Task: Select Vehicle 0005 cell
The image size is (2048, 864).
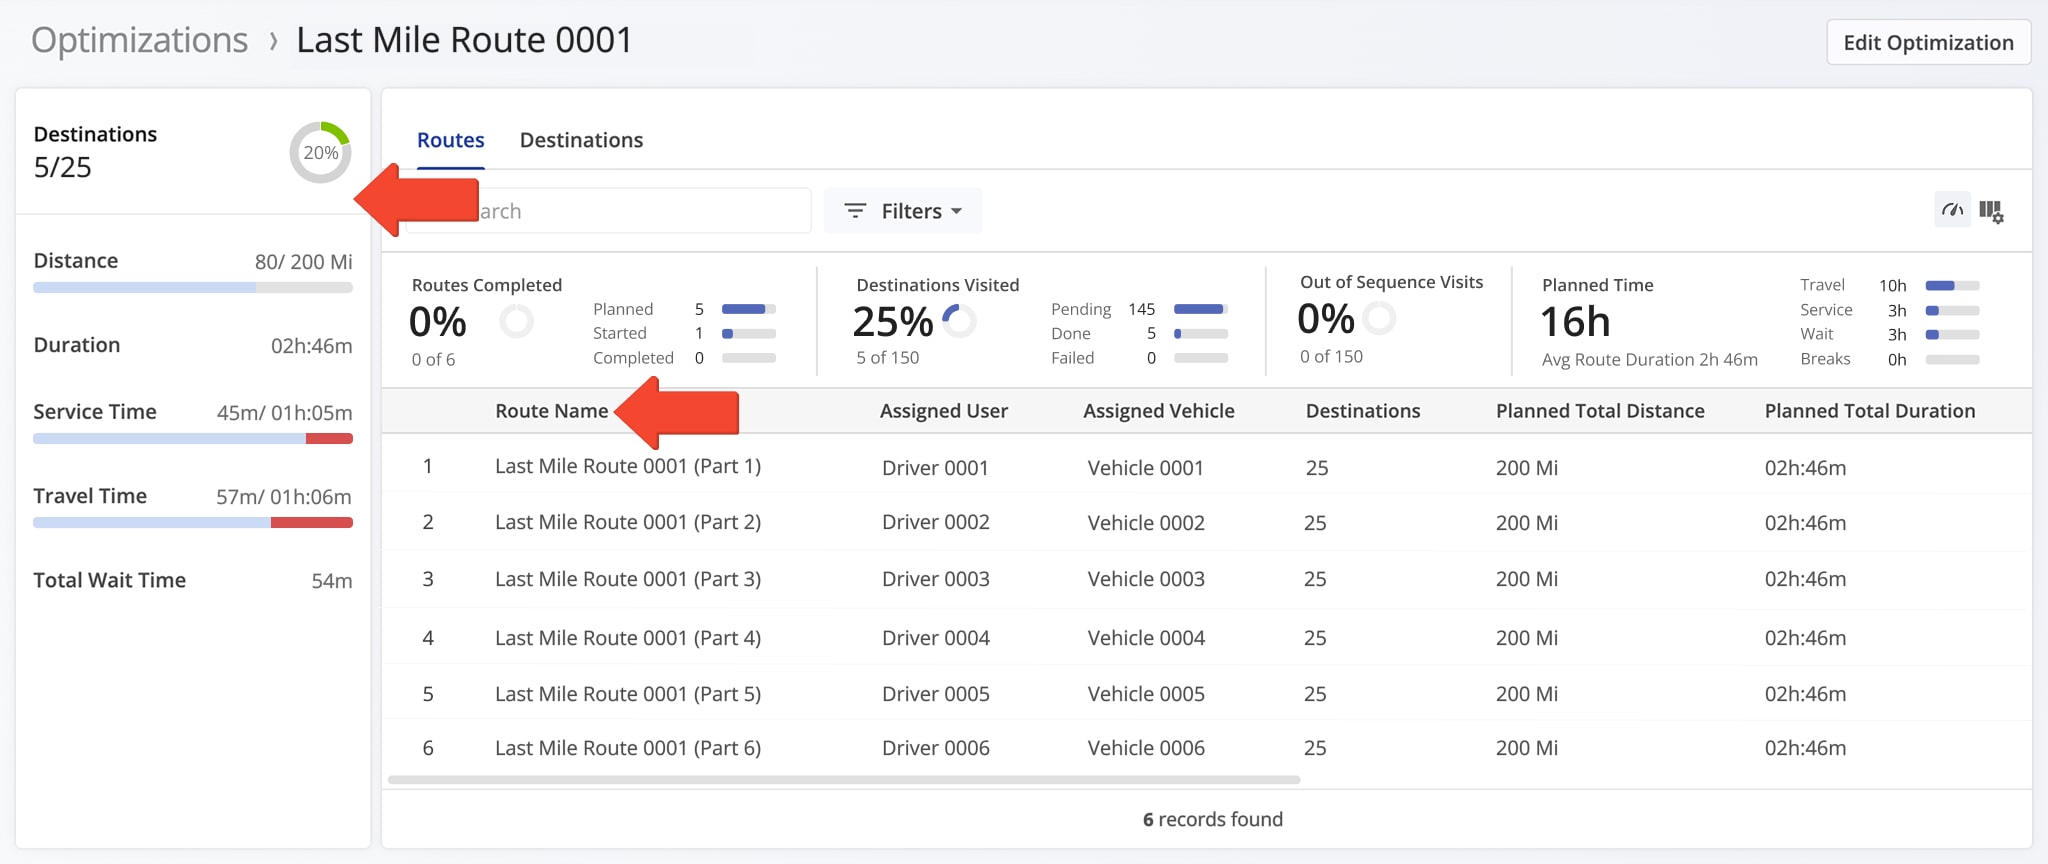Action: 1146,694
